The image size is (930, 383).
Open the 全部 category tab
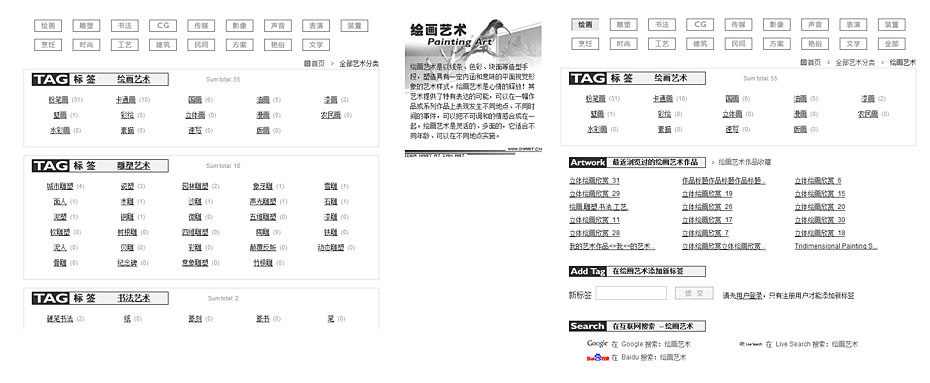point(891,44)
